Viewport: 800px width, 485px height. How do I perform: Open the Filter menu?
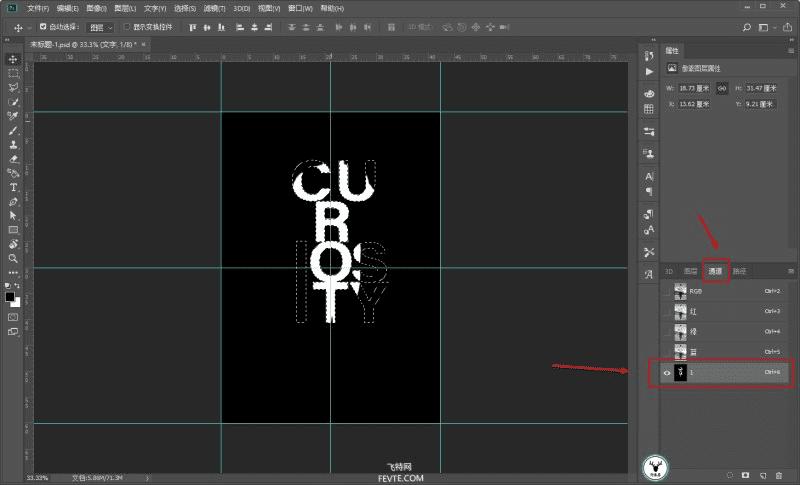(x=214, y=8)
